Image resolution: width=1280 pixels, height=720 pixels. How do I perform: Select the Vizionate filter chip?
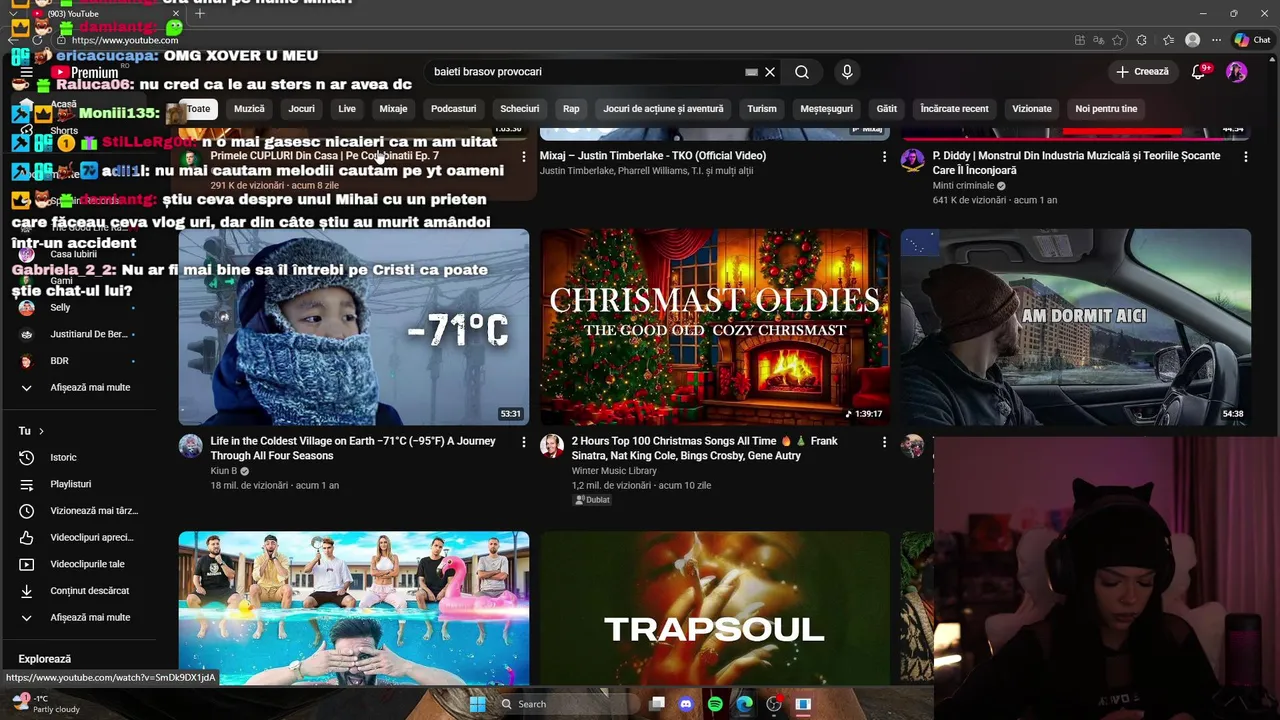pyautogui.click(x=1031, y=109)
